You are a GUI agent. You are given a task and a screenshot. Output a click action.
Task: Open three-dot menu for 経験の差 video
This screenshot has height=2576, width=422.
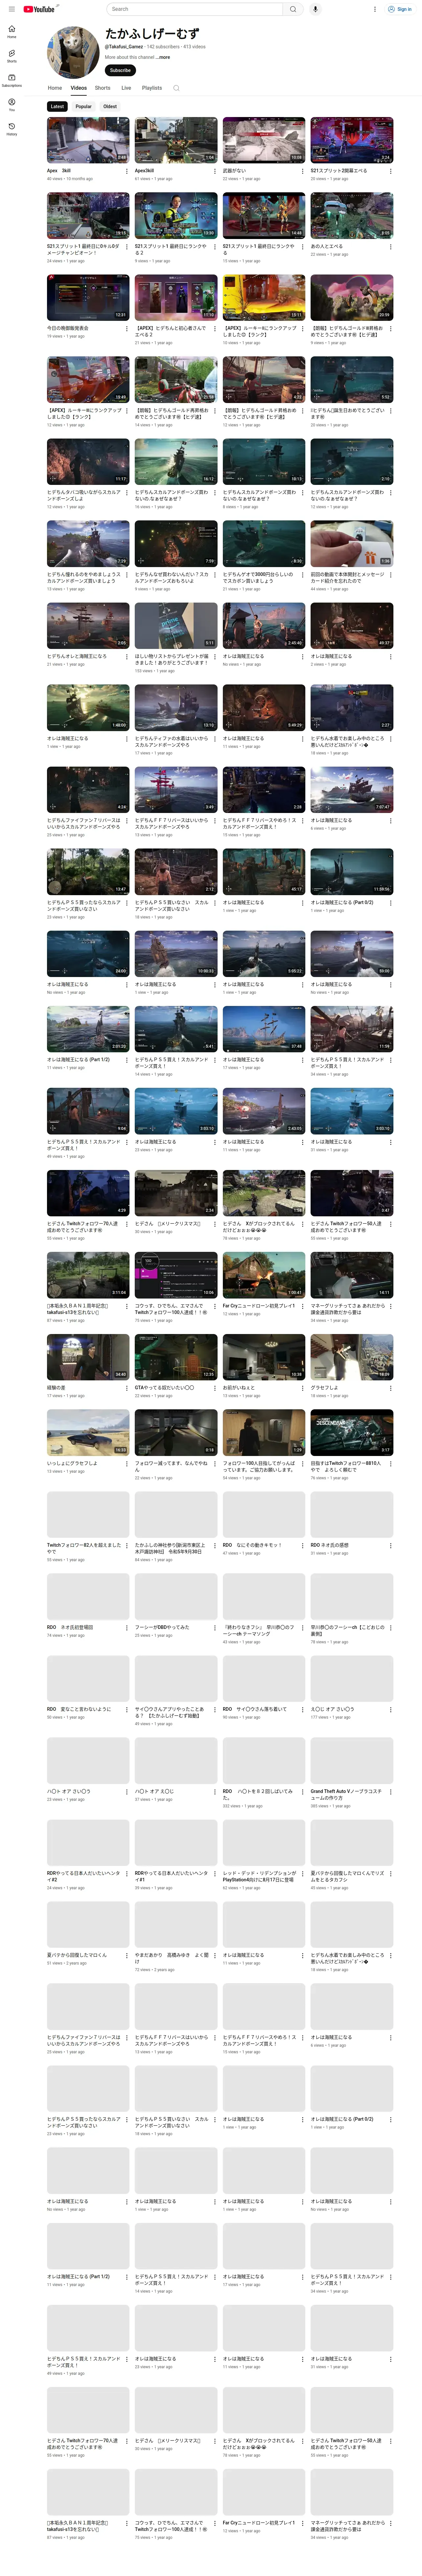pyautogui.click(x=126, y=1388)
